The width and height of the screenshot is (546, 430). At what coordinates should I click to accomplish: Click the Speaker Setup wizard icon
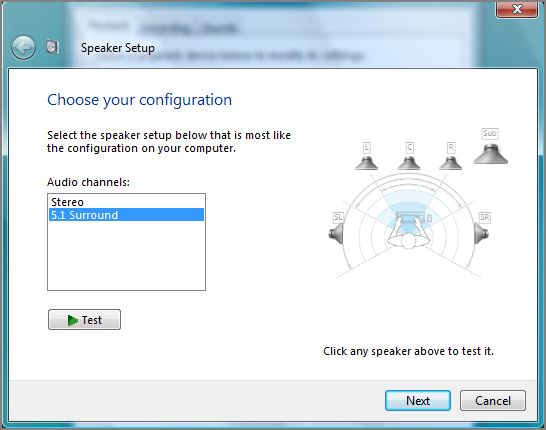point(53,47)
